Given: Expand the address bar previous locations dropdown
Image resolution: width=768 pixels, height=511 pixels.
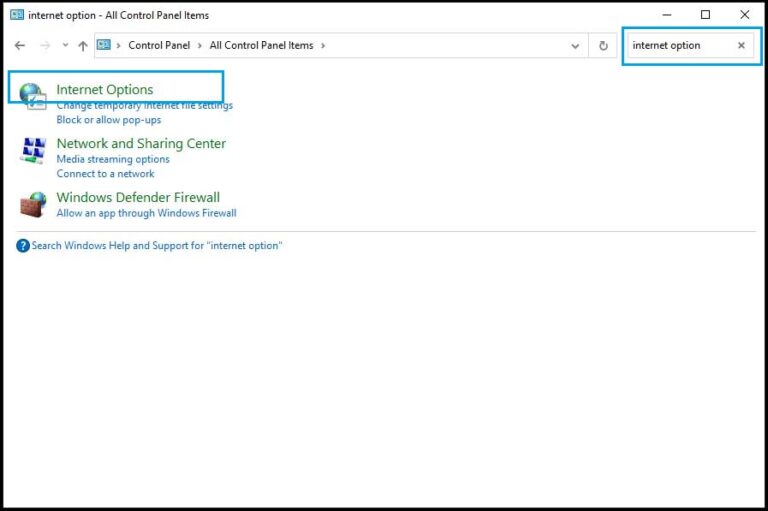Looking at the screenshot, I should [575, 46].
